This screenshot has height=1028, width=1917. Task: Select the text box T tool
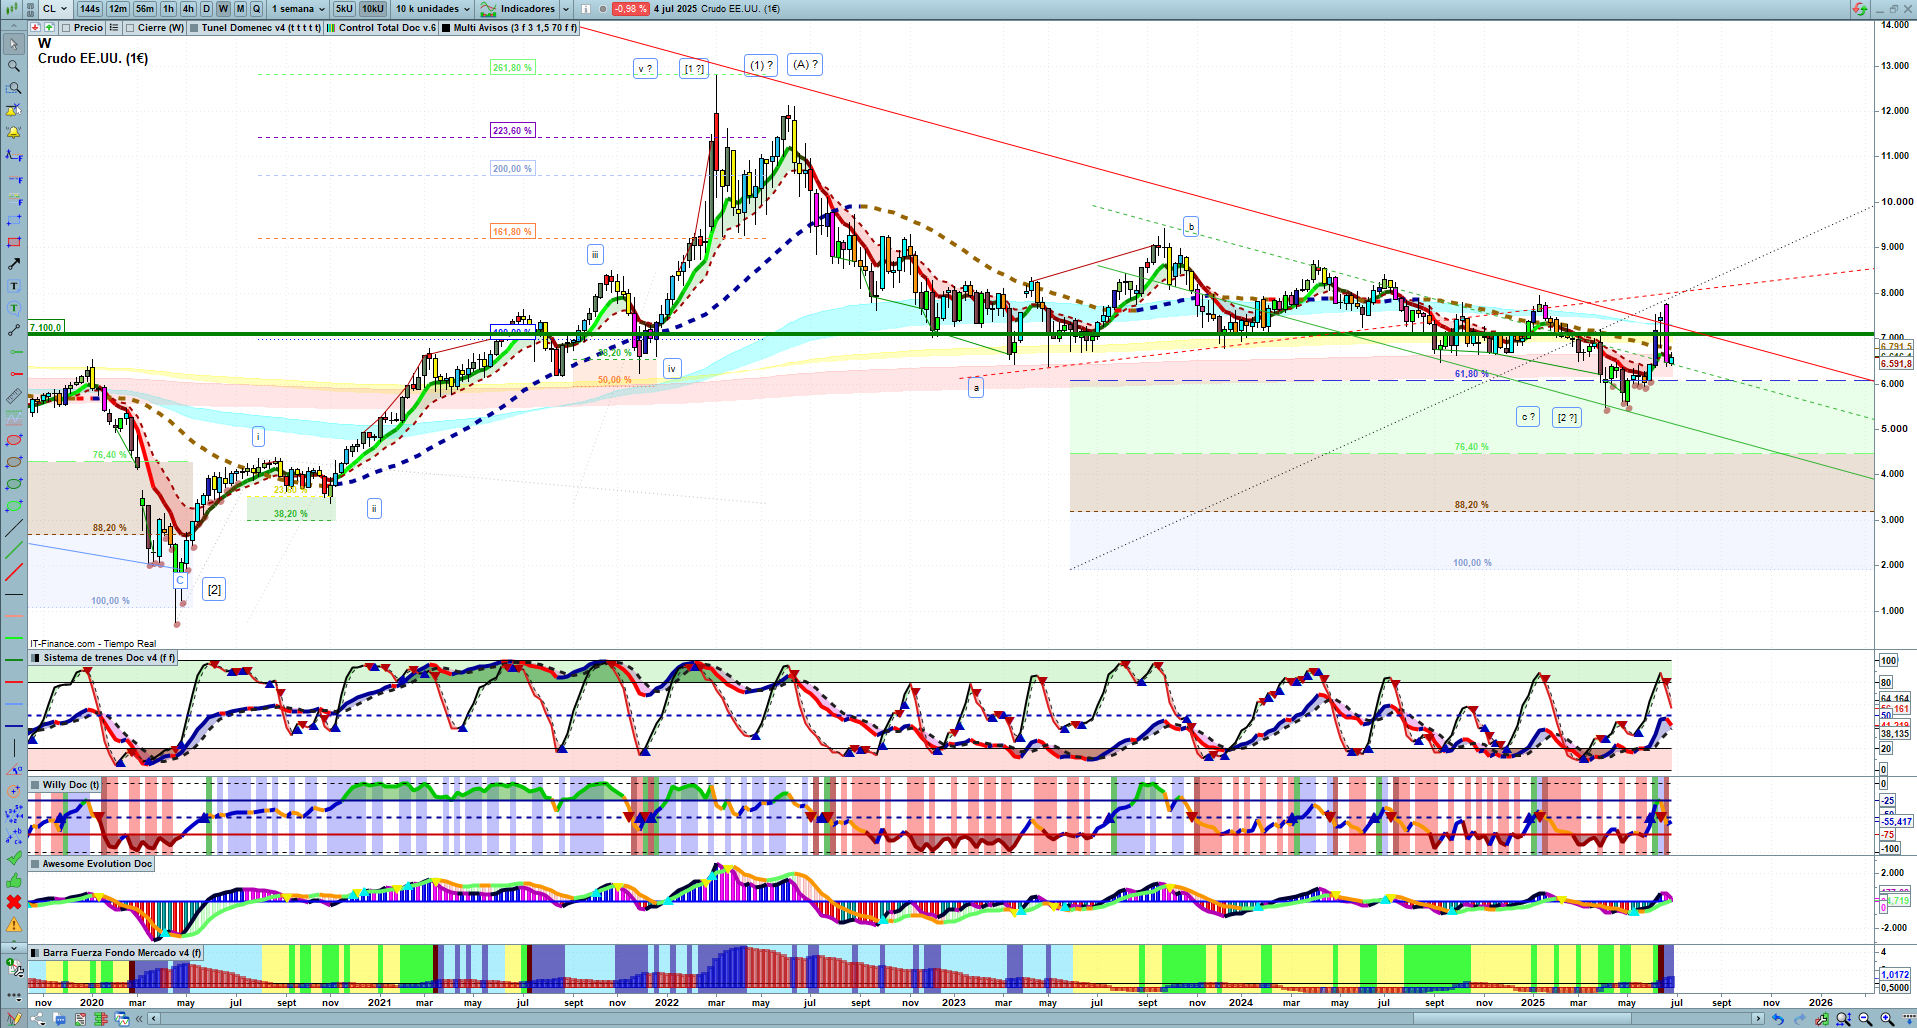point(14,286)
